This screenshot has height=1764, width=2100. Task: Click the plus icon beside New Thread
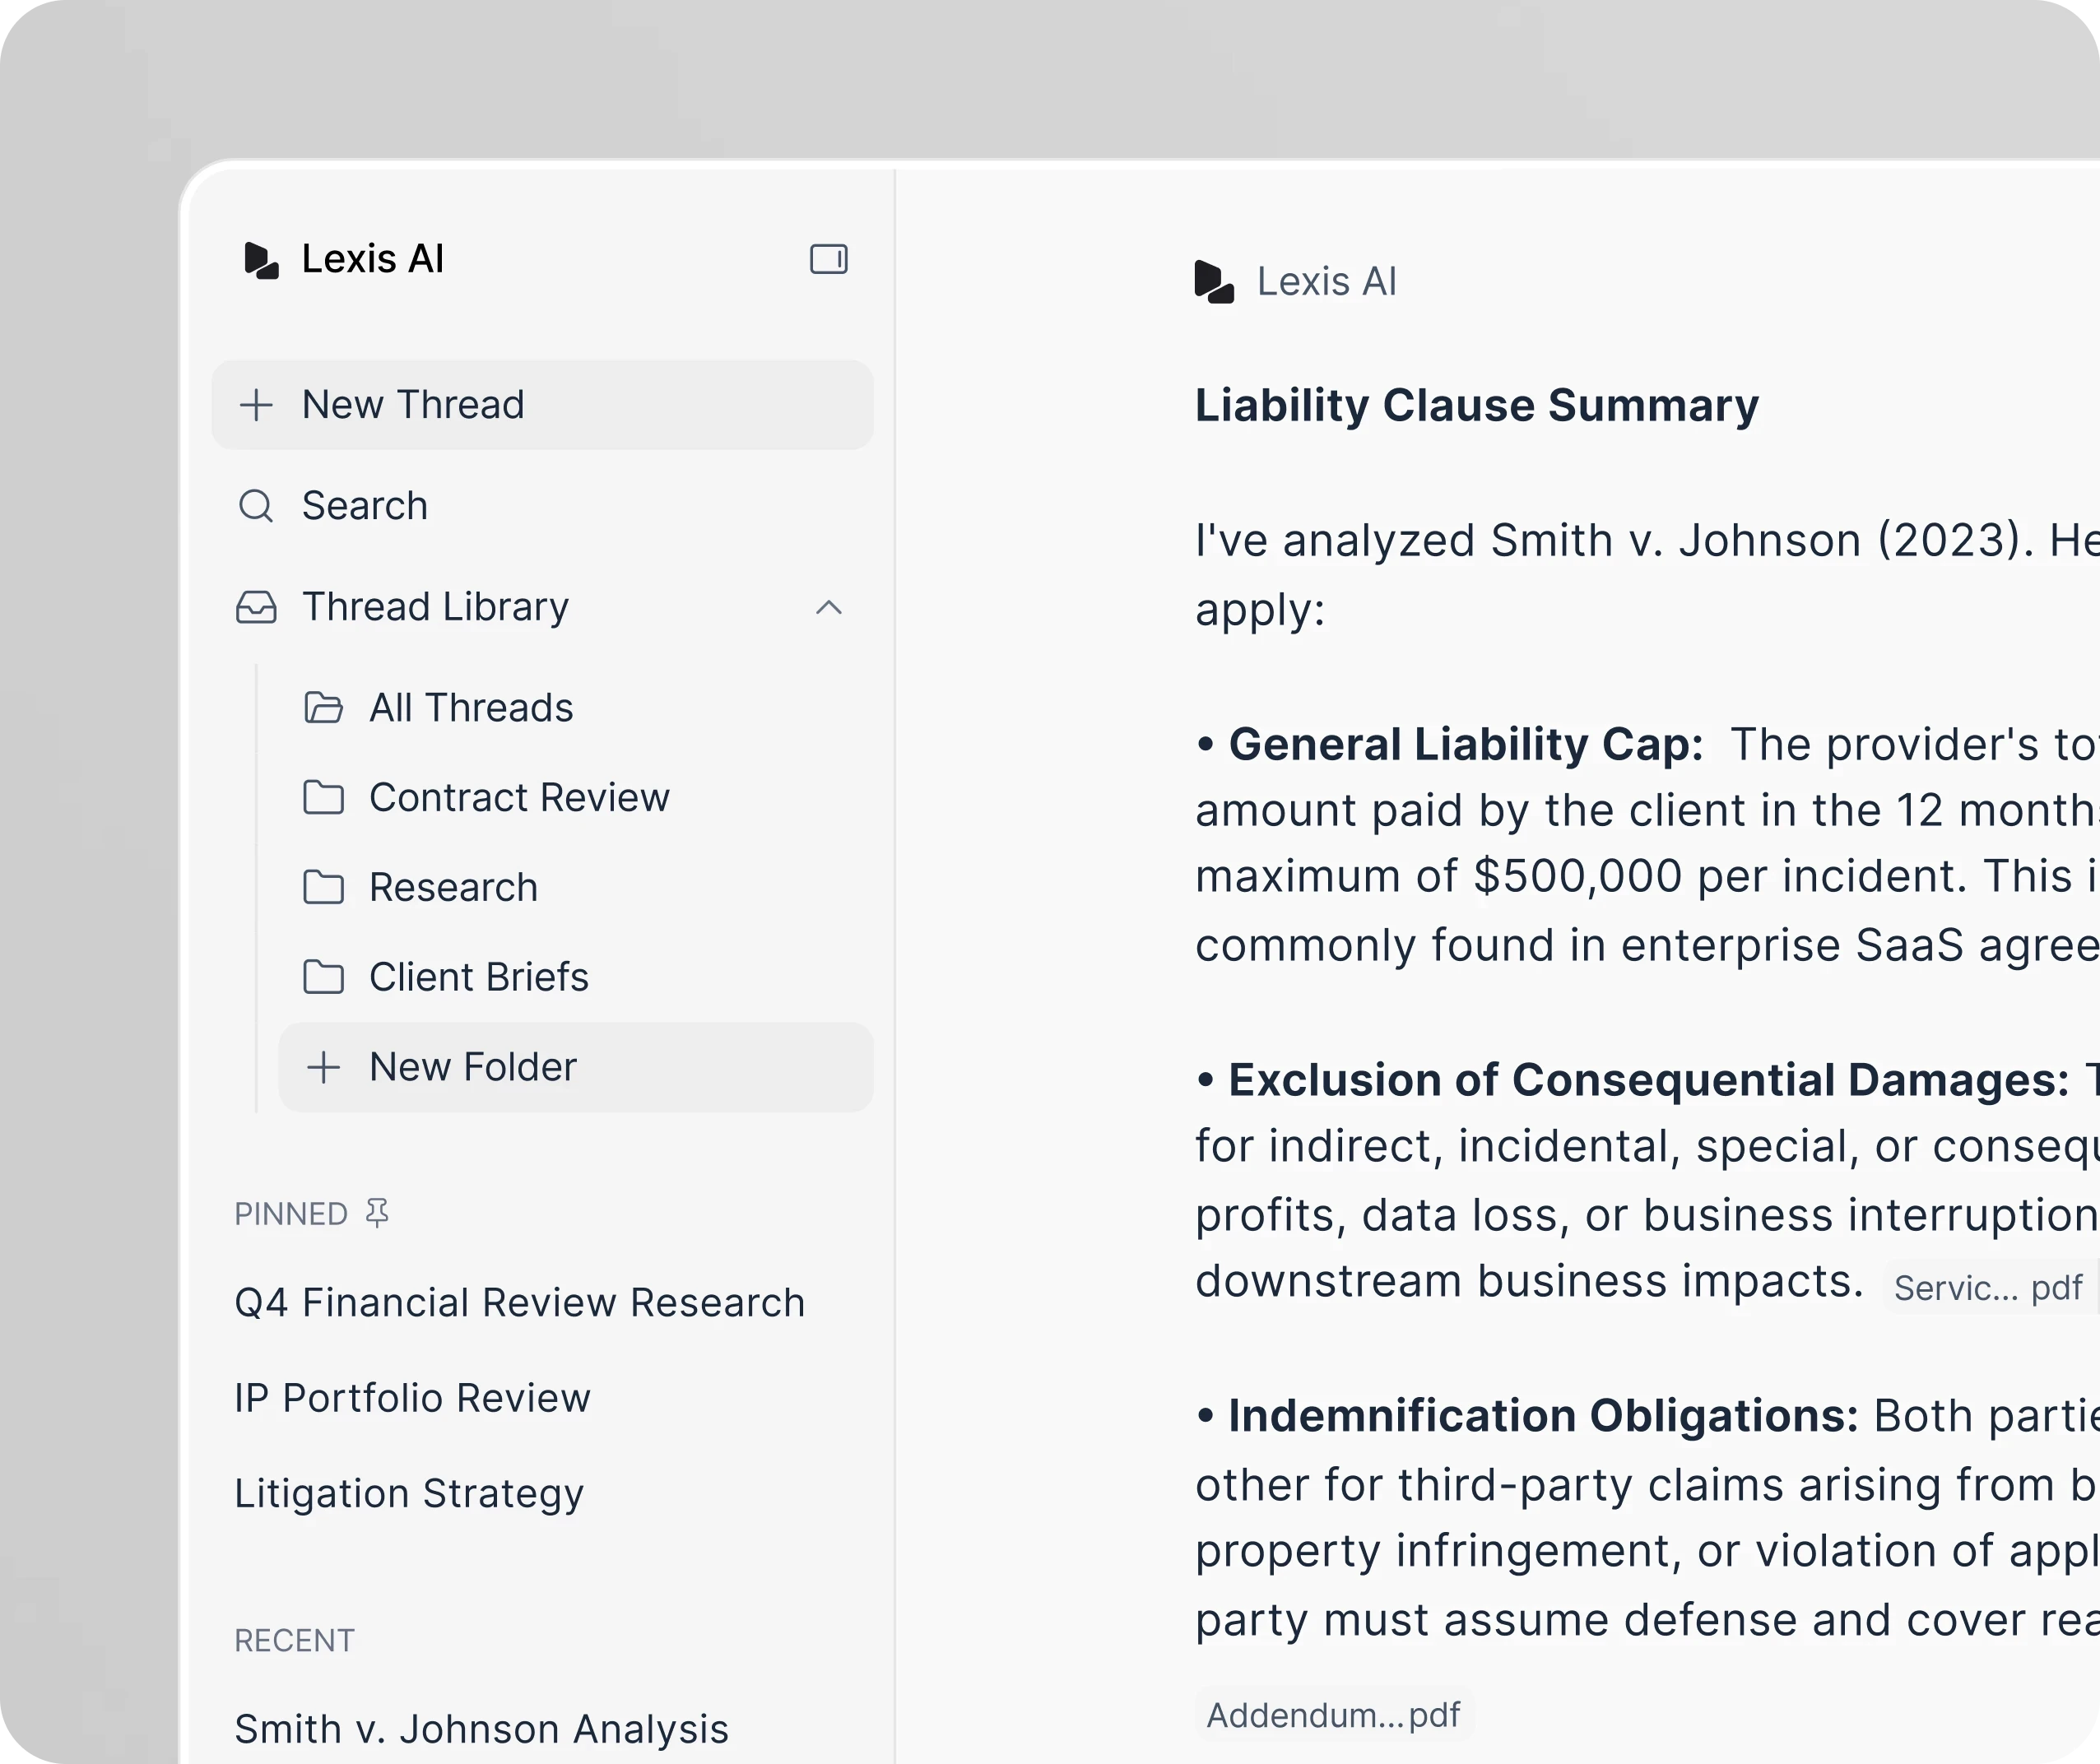coord(256,405)
